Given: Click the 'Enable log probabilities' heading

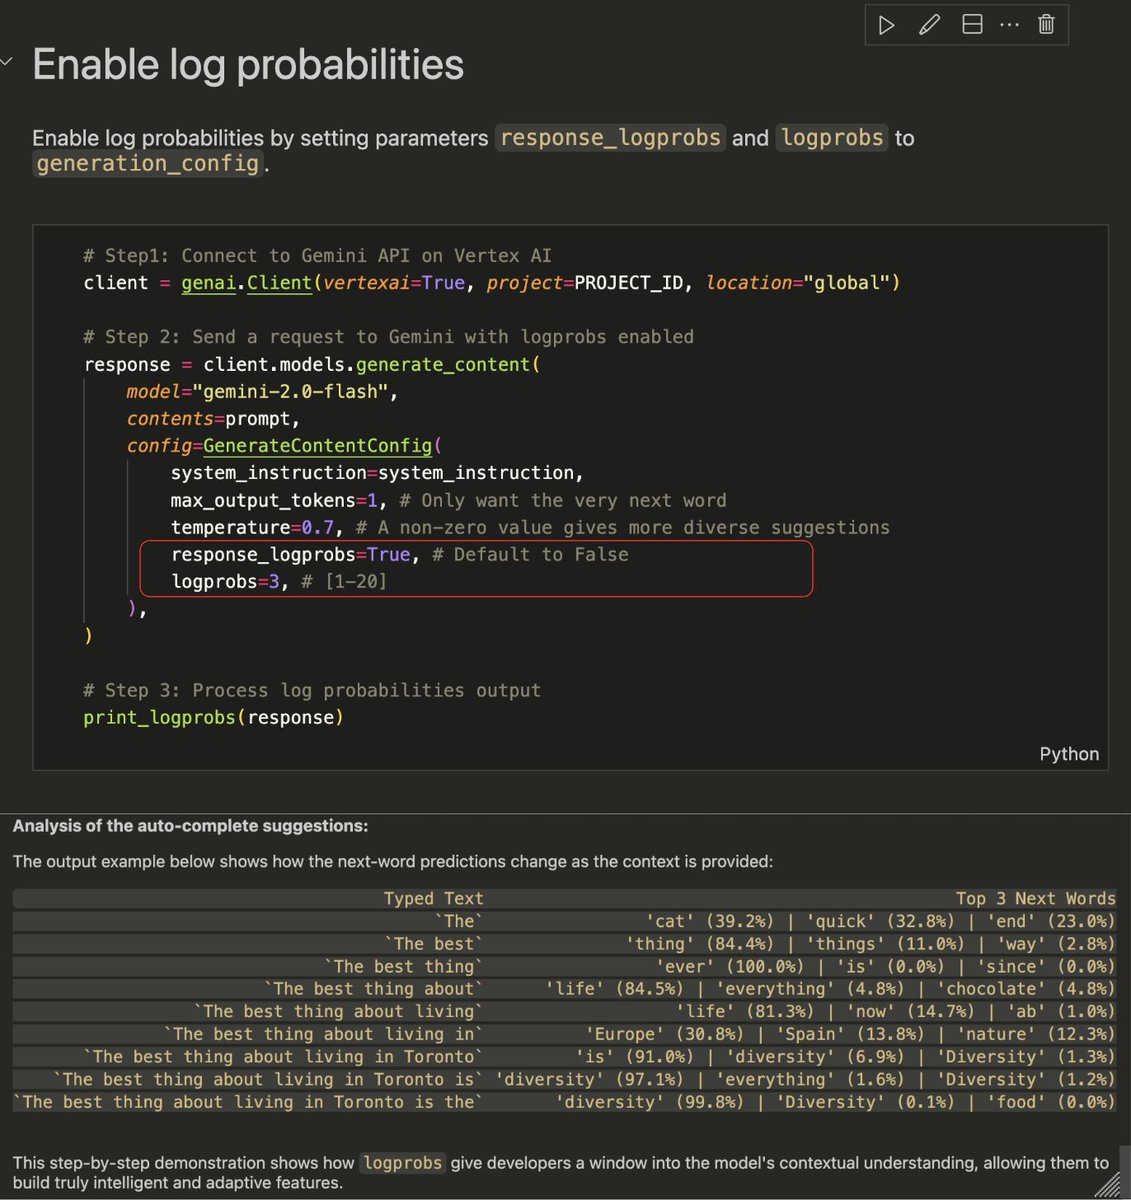Looking at the screenshot, I should pos(248,65).
